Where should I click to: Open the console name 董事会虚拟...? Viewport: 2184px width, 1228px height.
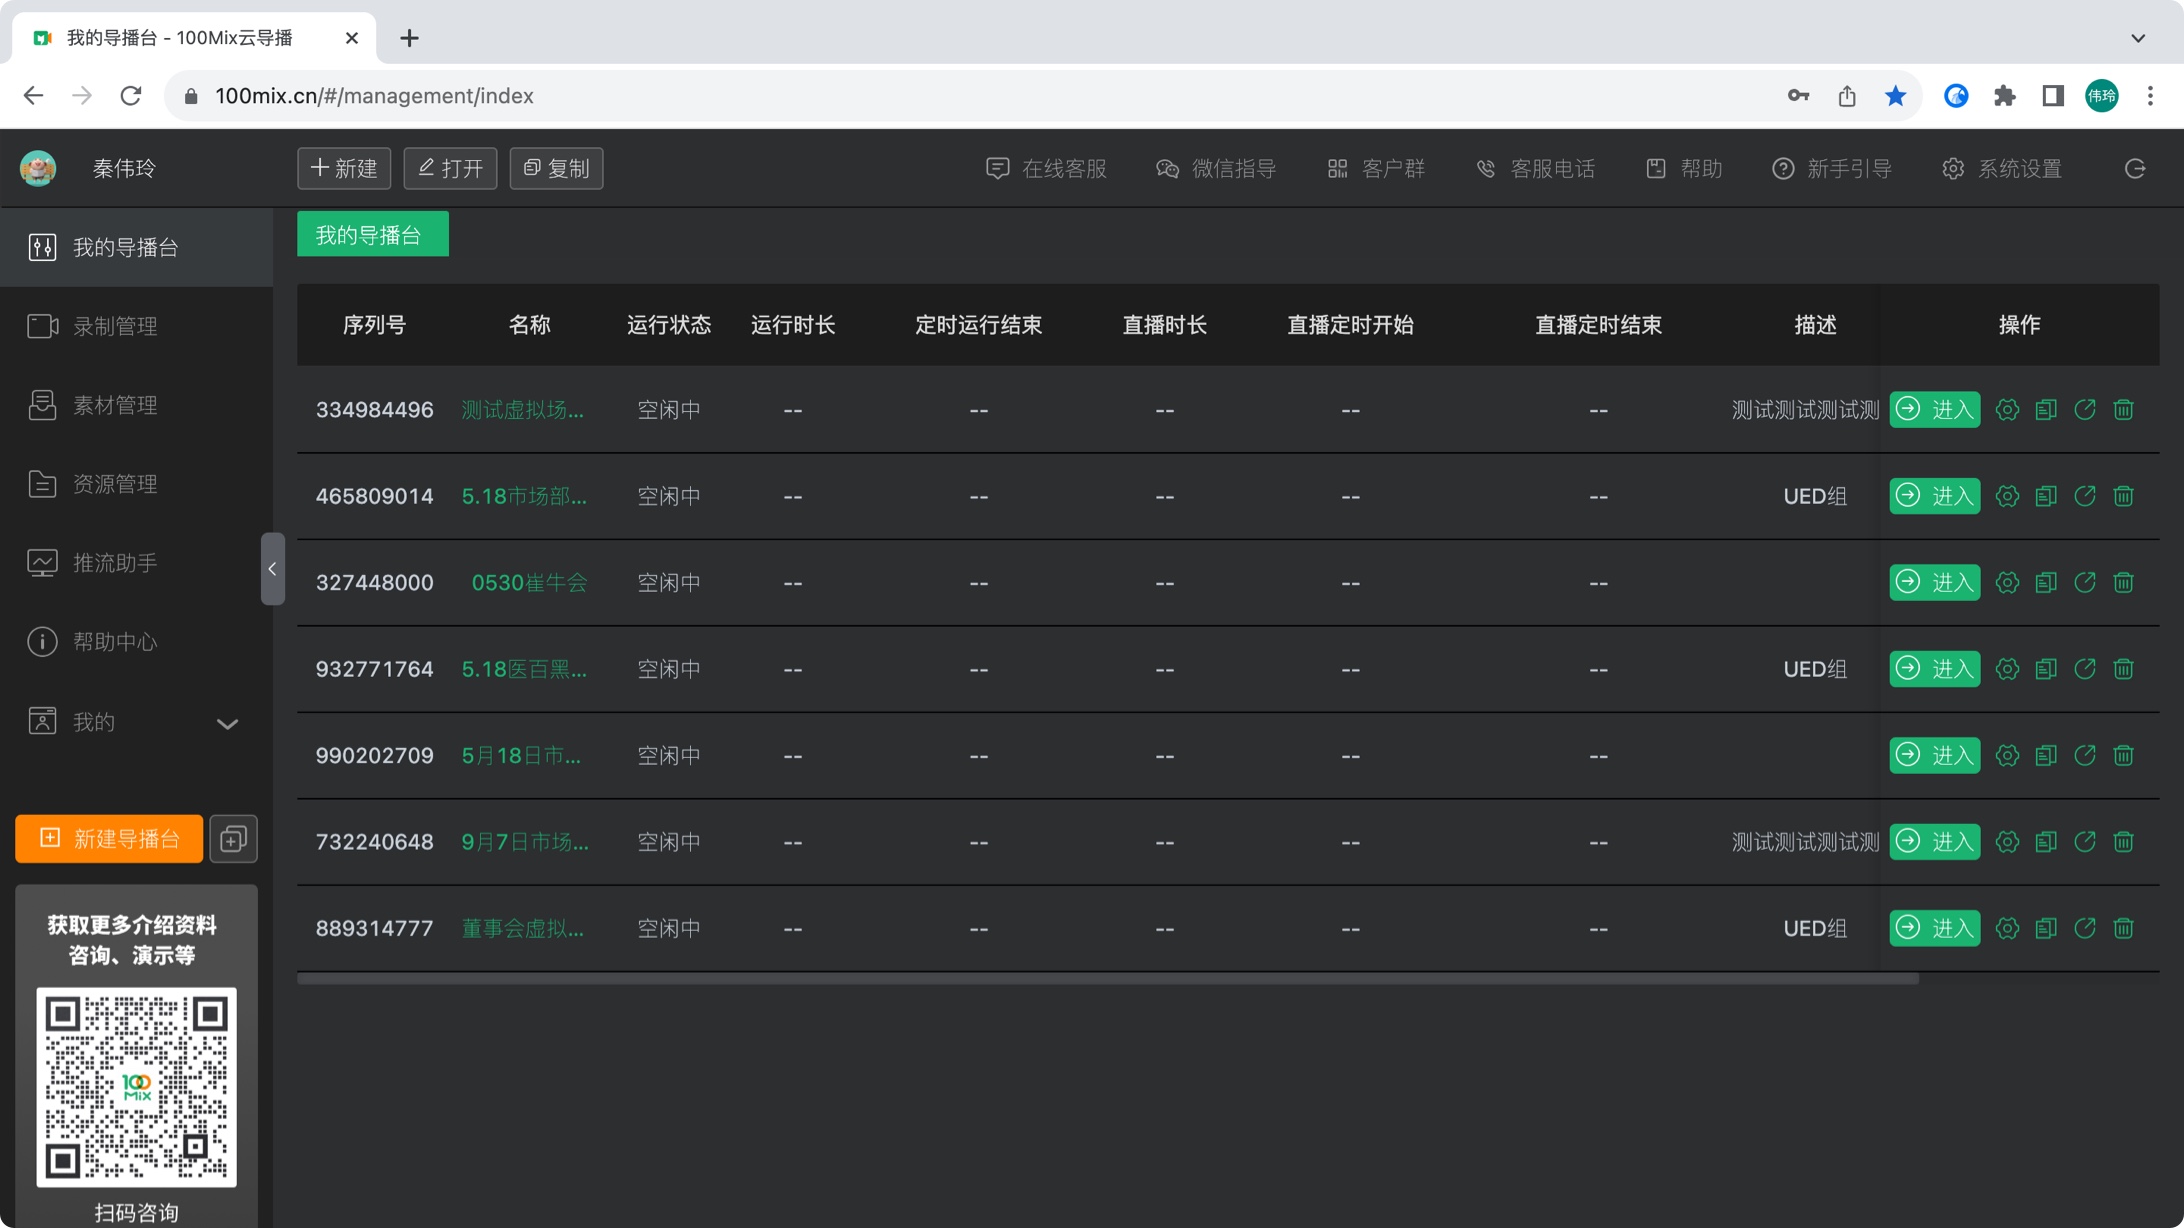[x=523, y=928]
